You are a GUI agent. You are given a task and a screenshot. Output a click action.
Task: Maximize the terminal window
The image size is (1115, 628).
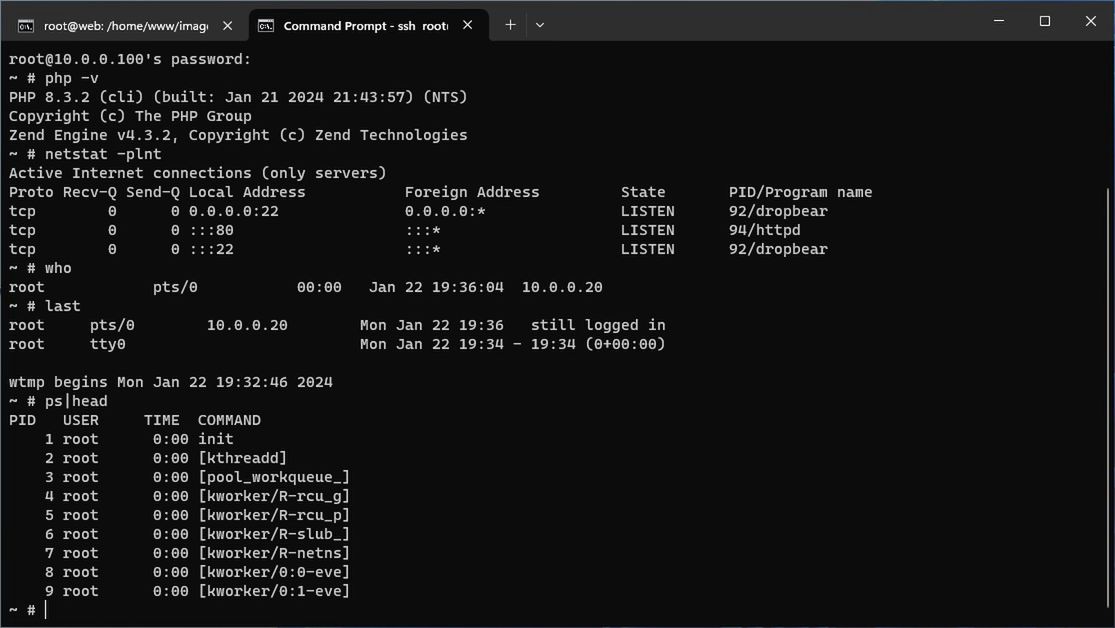point(1045,21)
